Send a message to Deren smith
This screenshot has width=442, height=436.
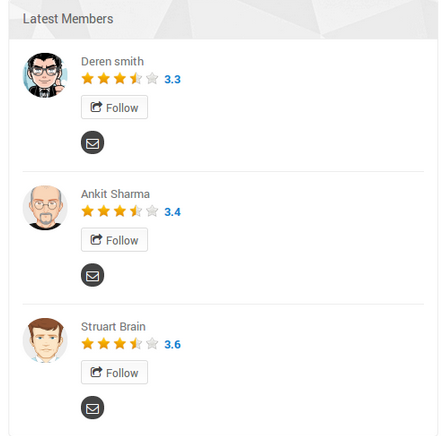click(x=92, y=143)
